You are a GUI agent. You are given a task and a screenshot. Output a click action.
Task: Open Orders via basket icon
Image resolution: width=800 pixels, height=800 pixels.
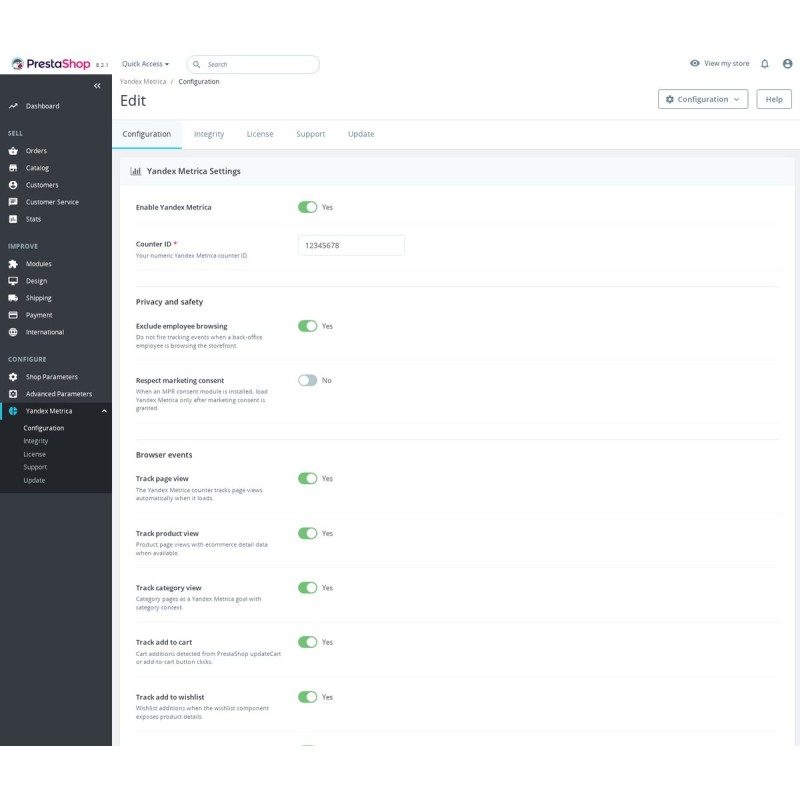coord(13,151)
